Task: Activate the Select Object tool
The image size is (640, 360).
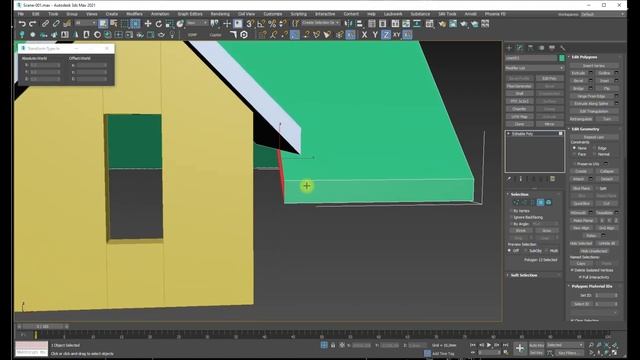Action: (x=103, y=24)
